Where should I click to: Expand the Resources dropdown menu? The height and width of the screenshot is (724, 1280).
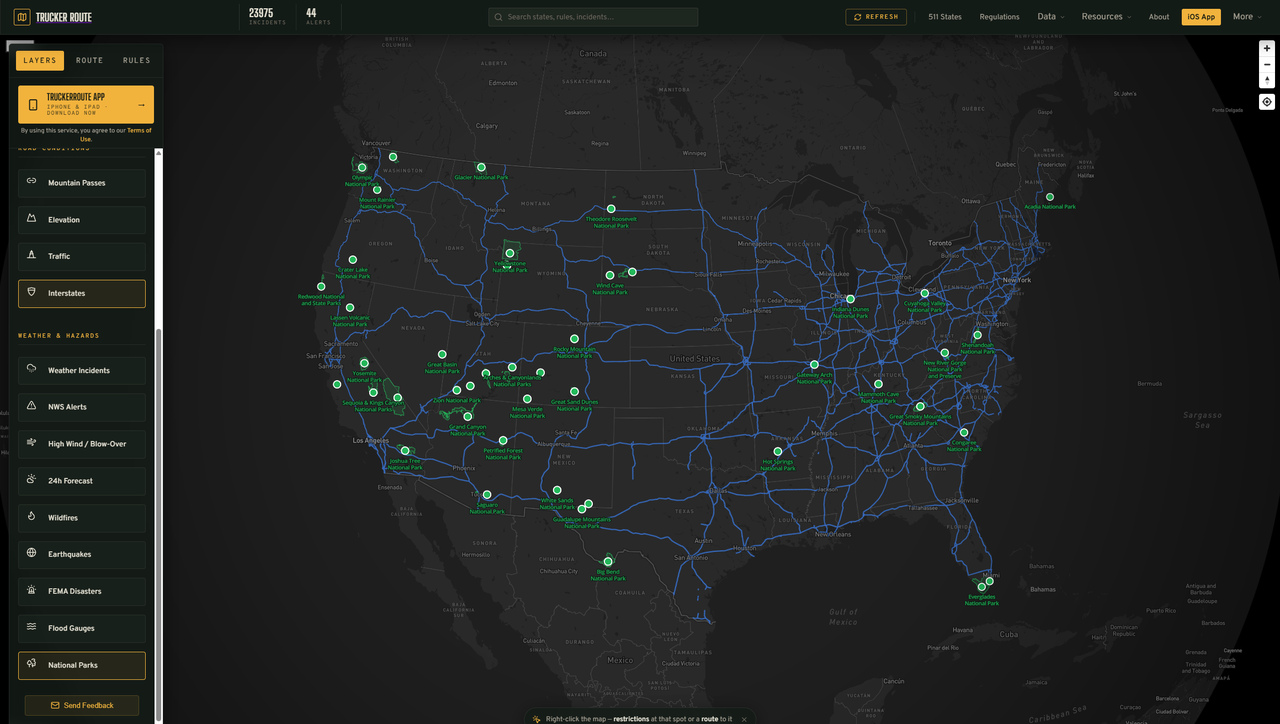(x=1106, y=17)
